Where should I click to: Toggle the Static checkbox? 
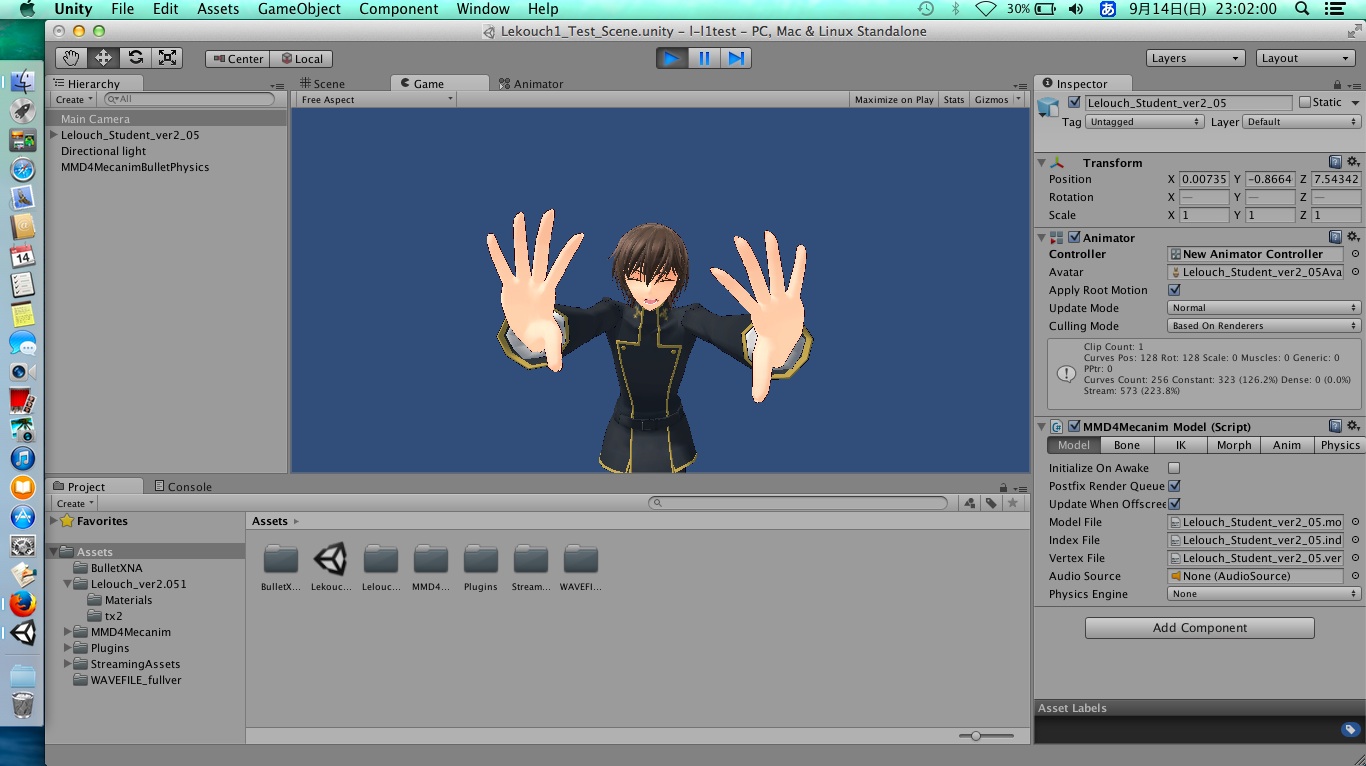click(1305, 102)
